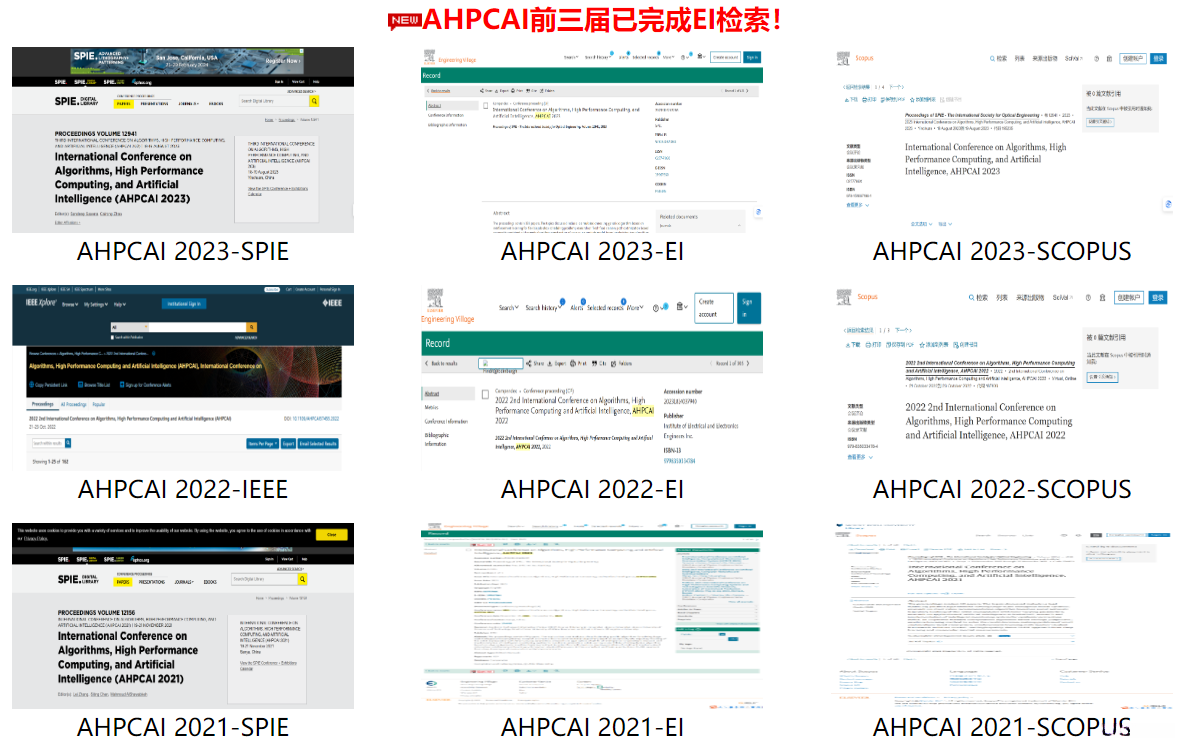This screenshot has width=1187, height=745.
Task: Select Bibliographic information in 2022-EI sidebar
Action: click(x=437, y=439)
